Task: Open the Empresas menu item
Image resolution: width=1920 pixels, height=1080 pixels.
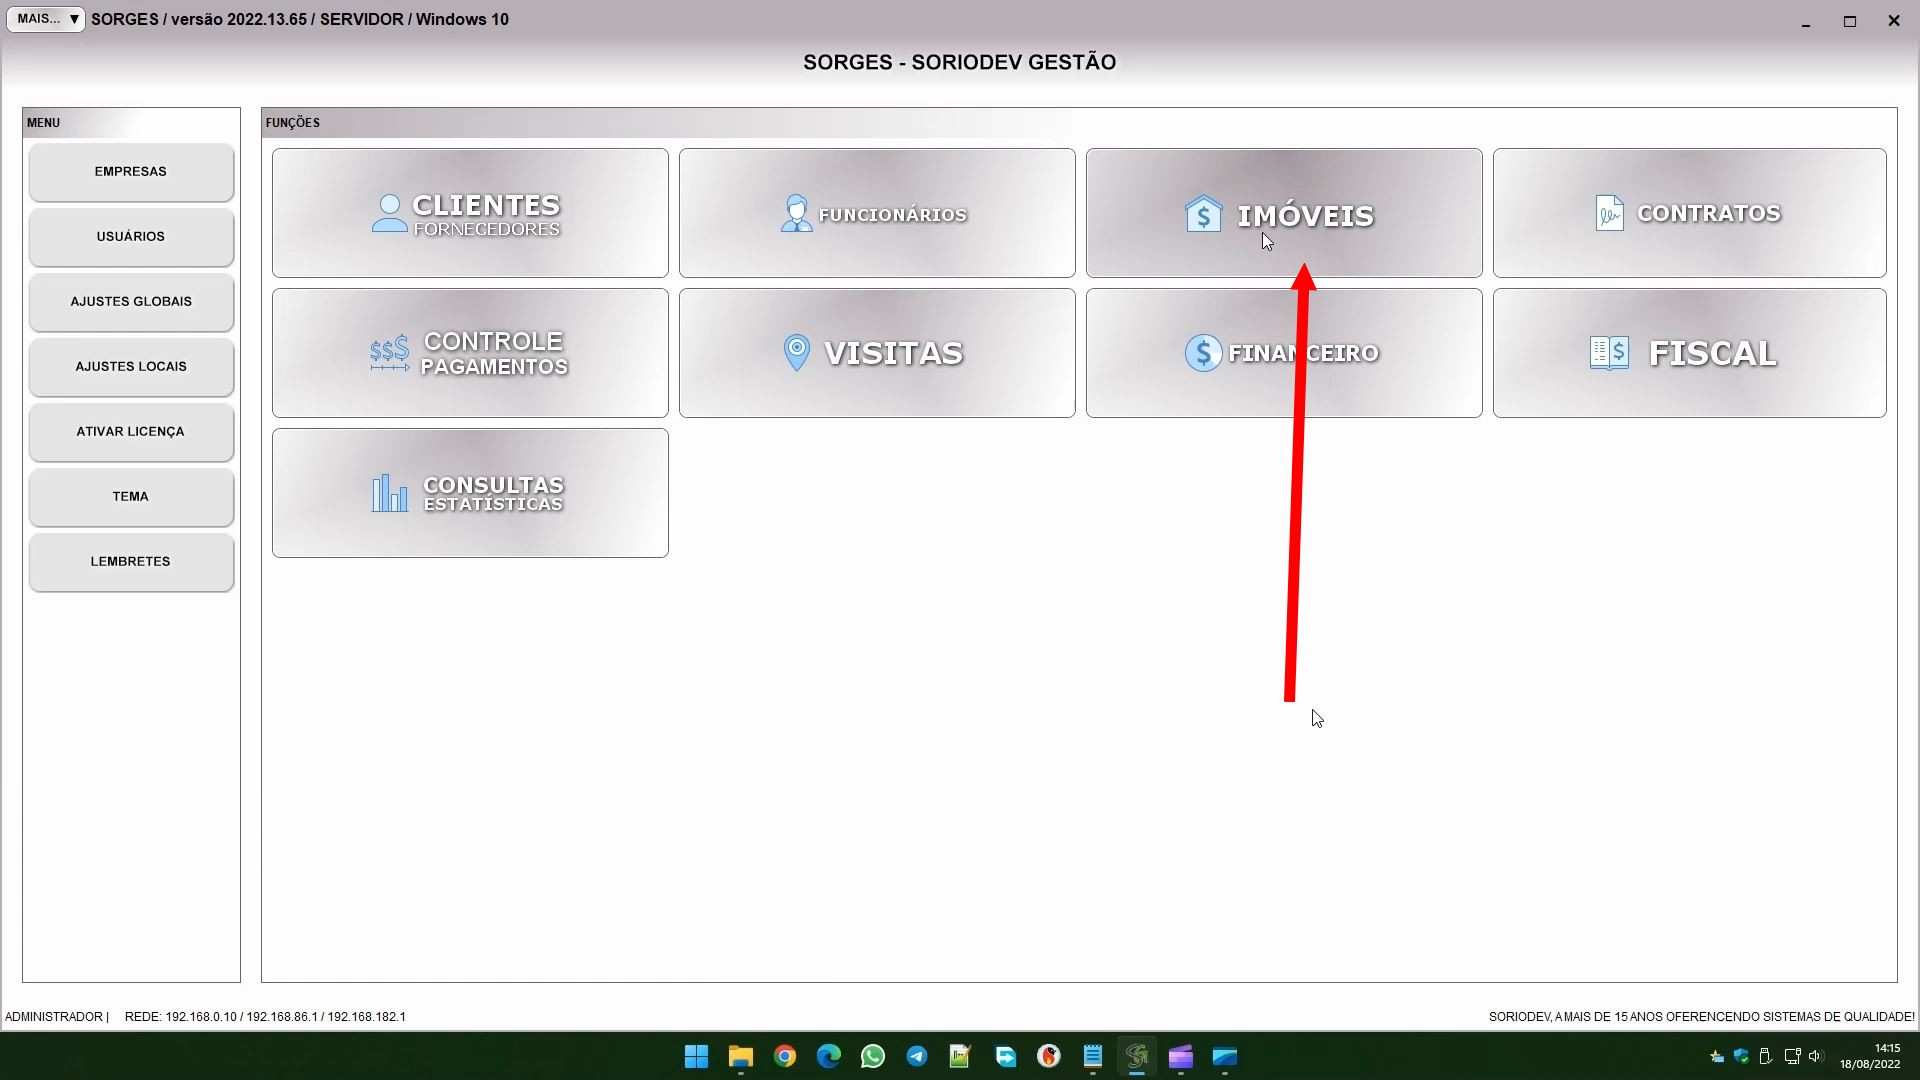Action: point(131,172)
